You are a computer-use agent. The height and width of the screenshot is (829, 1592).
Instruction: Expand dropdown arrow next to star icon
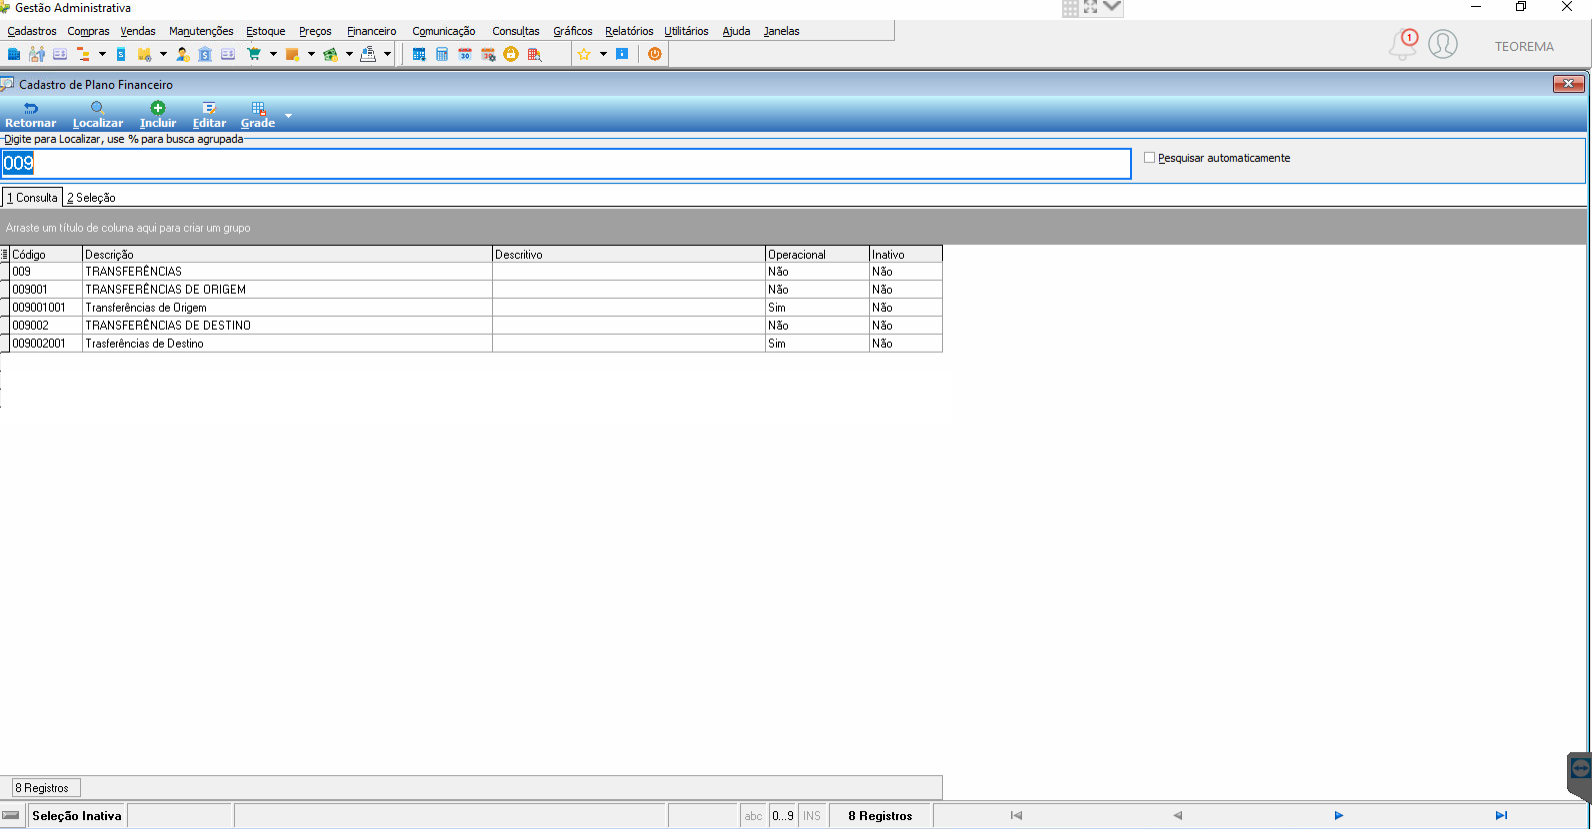[603, 54]
